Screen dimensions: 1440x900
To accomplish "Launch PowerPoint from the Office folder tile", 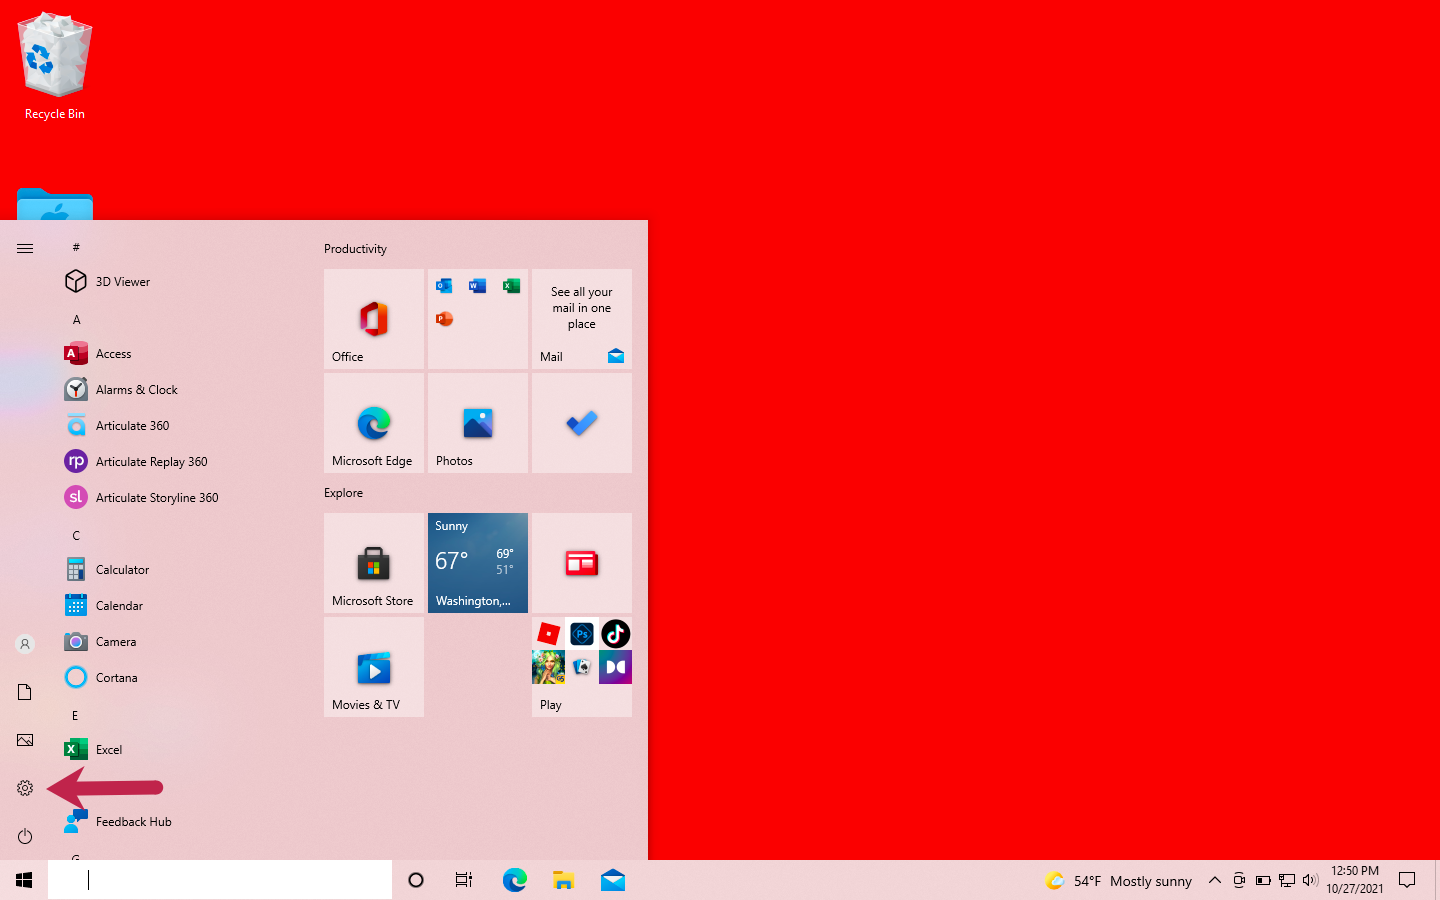I will point(444,319).
